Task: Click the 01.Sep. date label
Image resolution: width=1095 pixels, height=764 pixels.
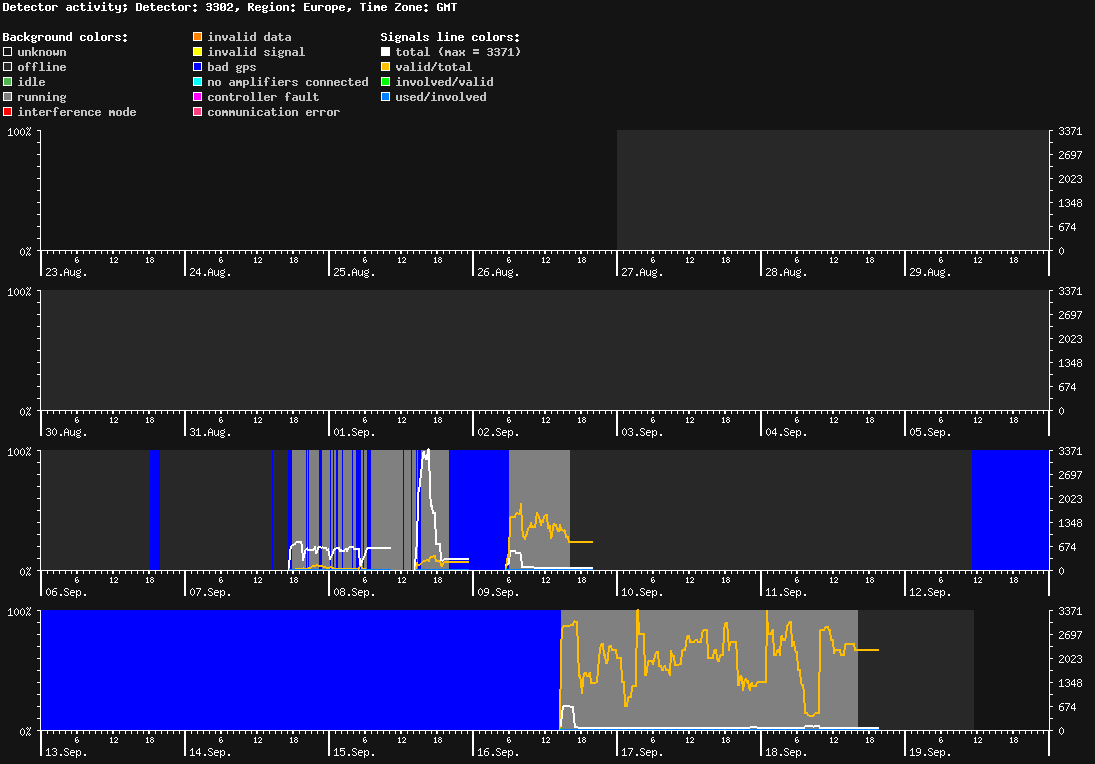Action: coord(354,432)
